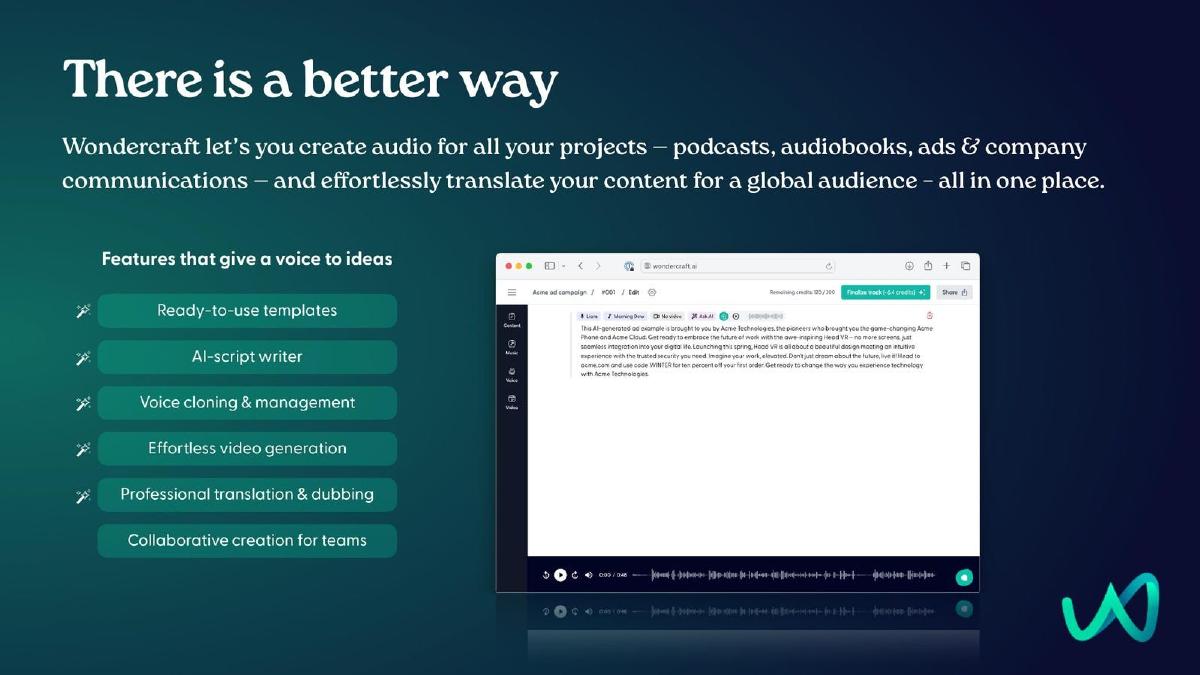Image resolution: width=1200 pixels, height=675 pixels.
Task: Select the Liam voice chip
Action: tap(589, 316)
